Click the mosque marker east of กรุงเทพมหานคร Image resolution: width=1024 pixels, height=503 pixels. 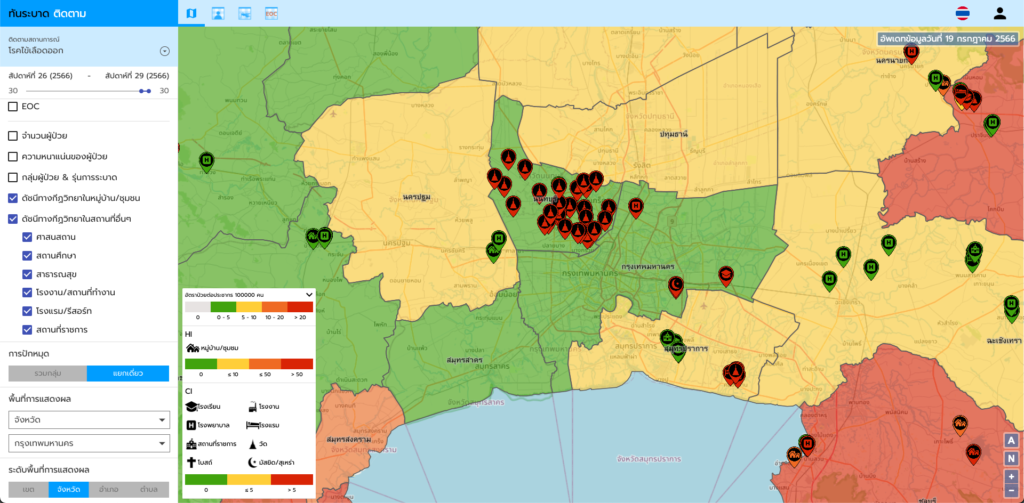tap(677, 286)
